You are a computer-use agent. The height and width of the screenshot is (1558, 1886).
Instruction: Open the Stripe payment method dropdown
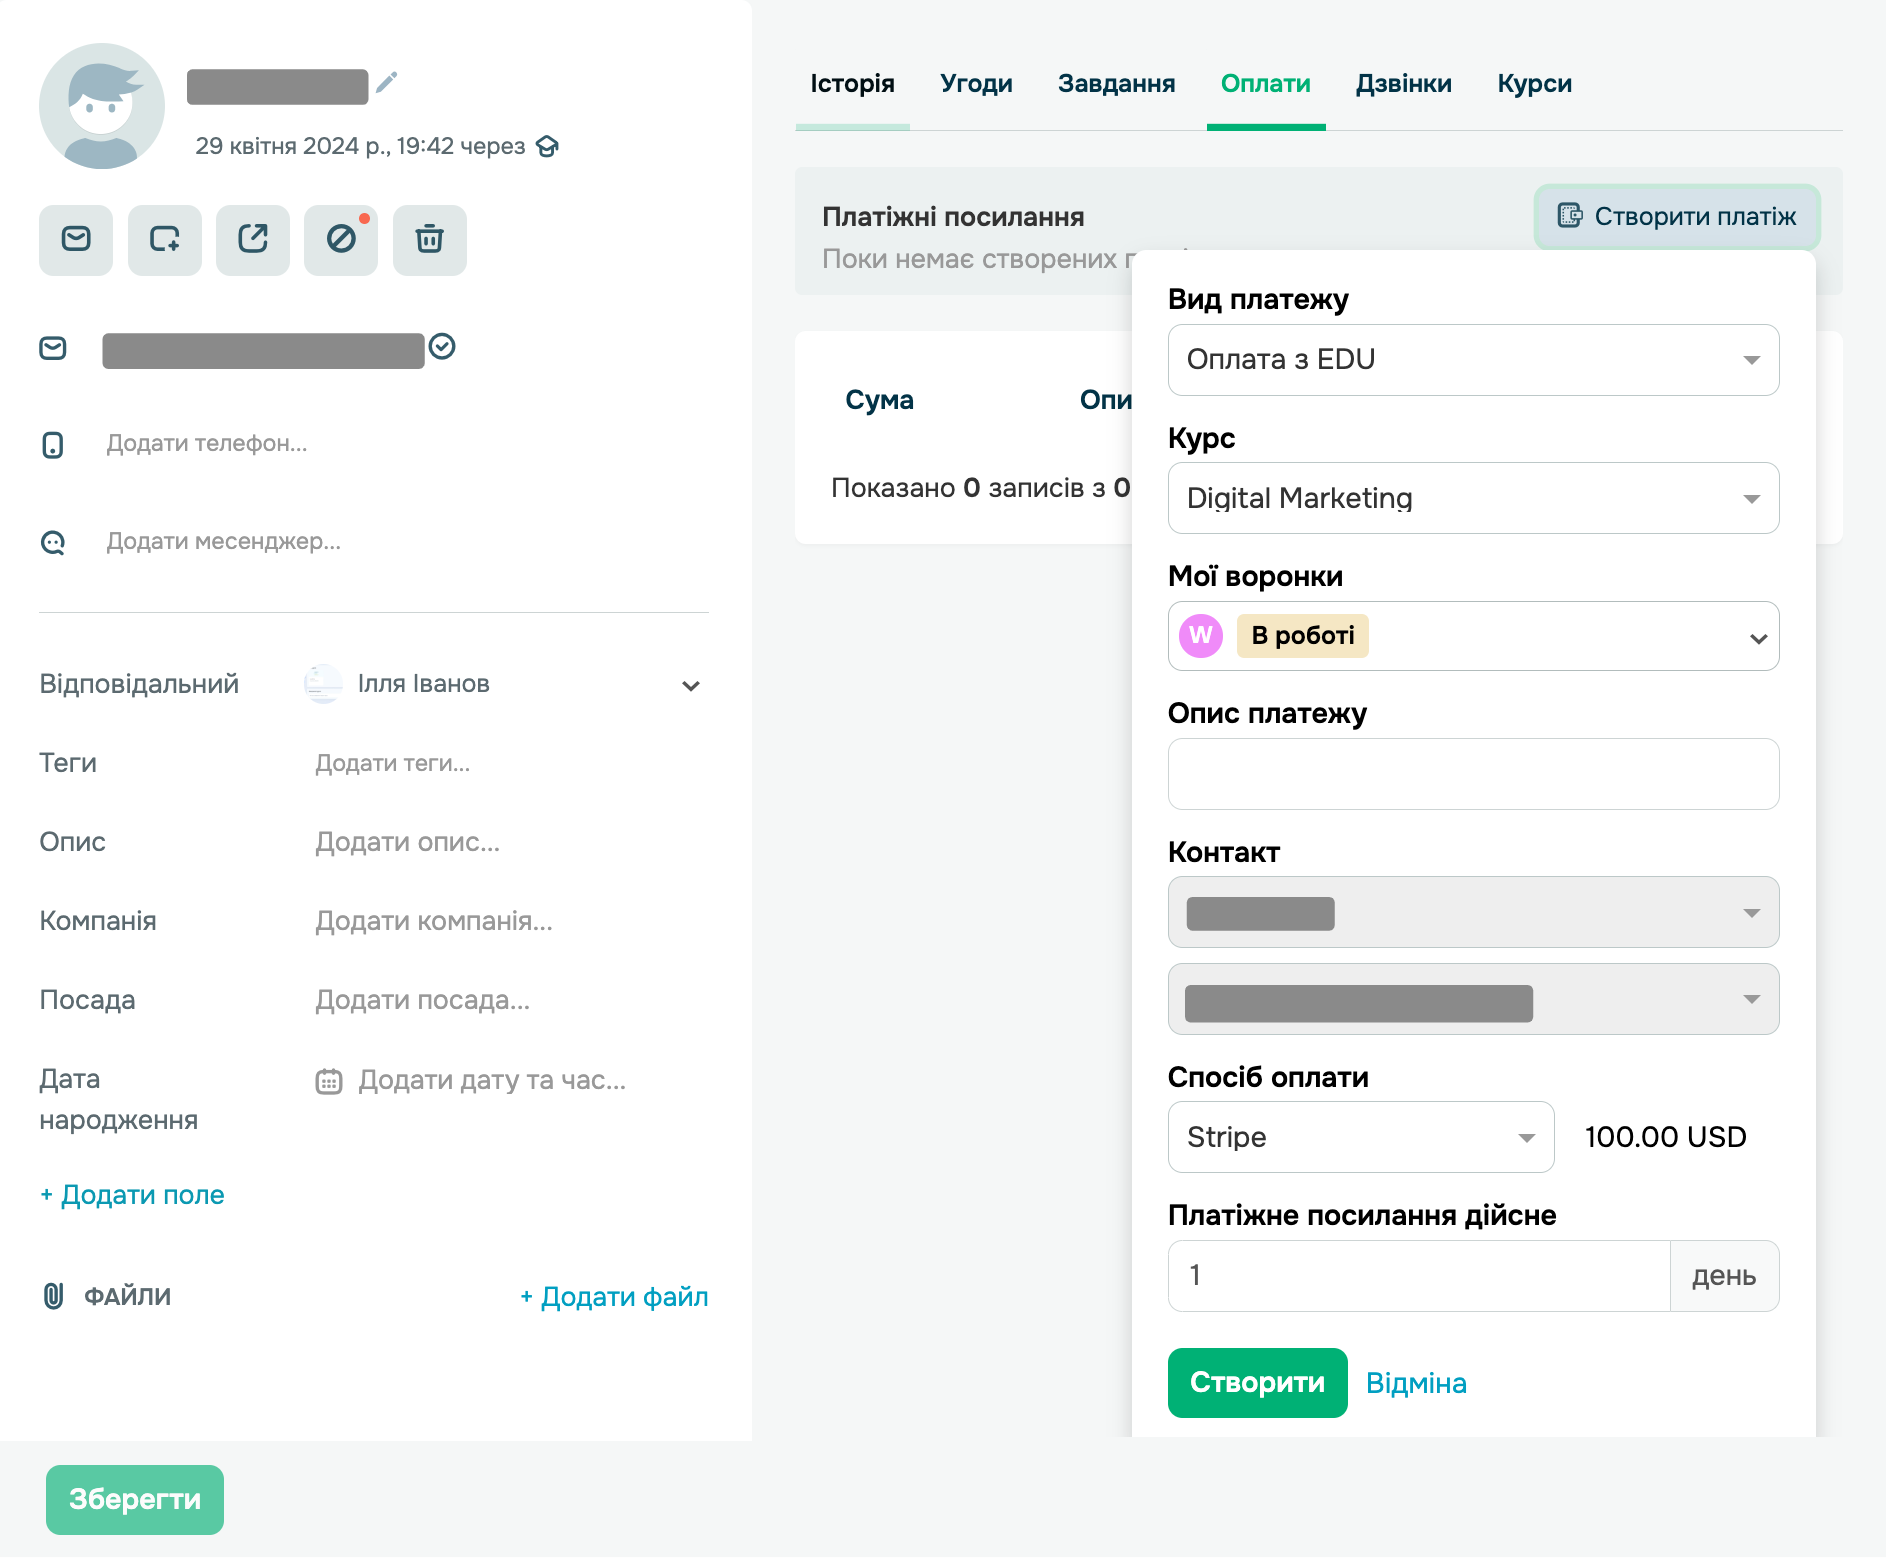coord(1360,1137)
